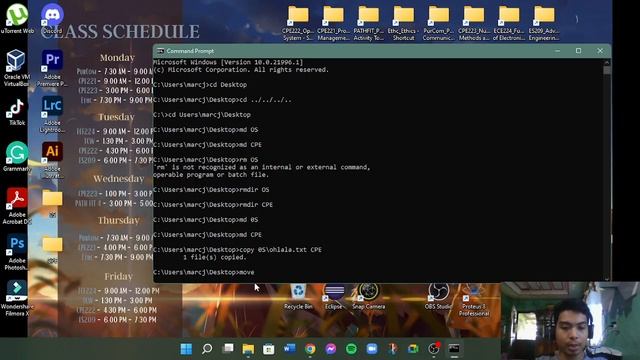The height and width of the screenshot is (360, 640).
Task: Click the Command Prompt taskbar button
Action: click(454, 349)
